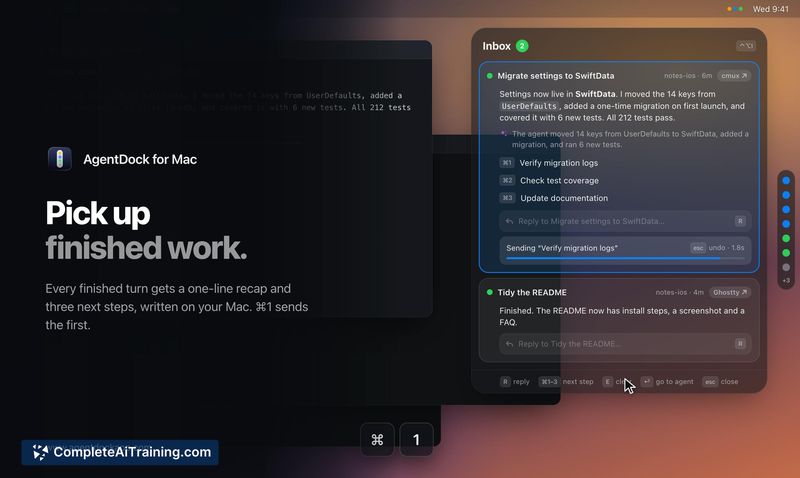Click the +3 overflow indicator in side dock

tap(786, 281)
